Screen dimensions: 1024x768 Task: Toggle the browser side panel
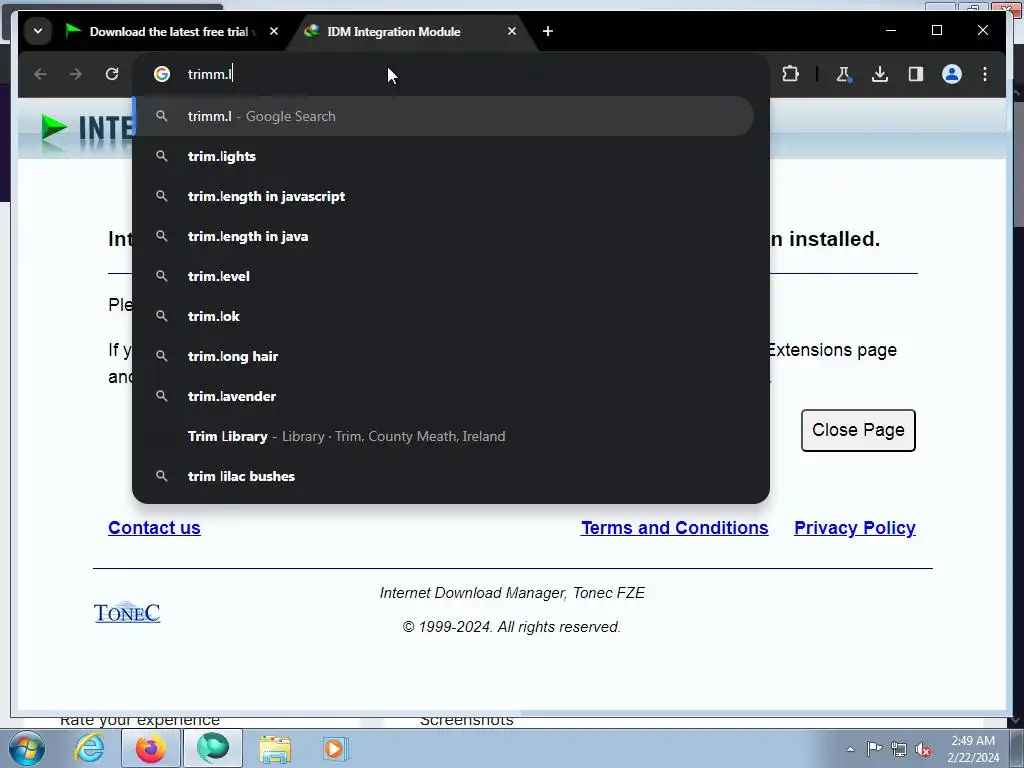tap(916, 74)
